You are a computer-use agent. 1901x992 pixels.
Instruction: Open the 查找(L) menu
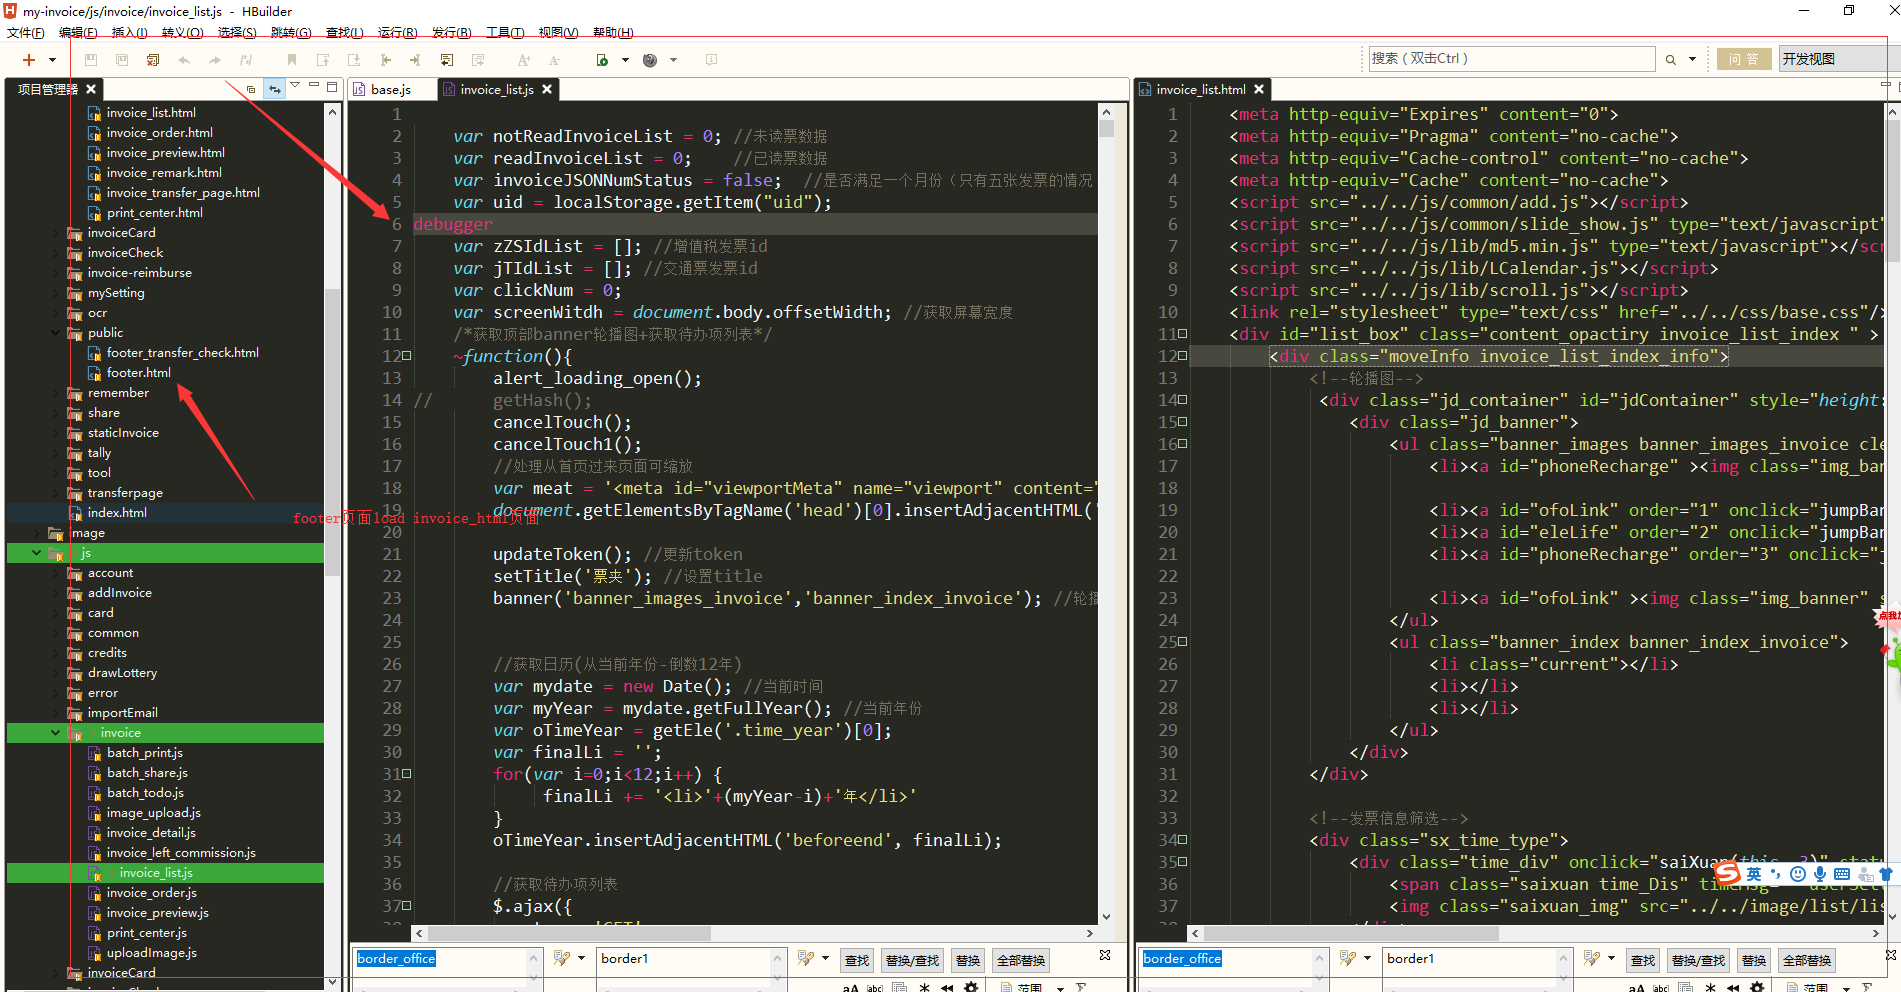coord(345,33)
